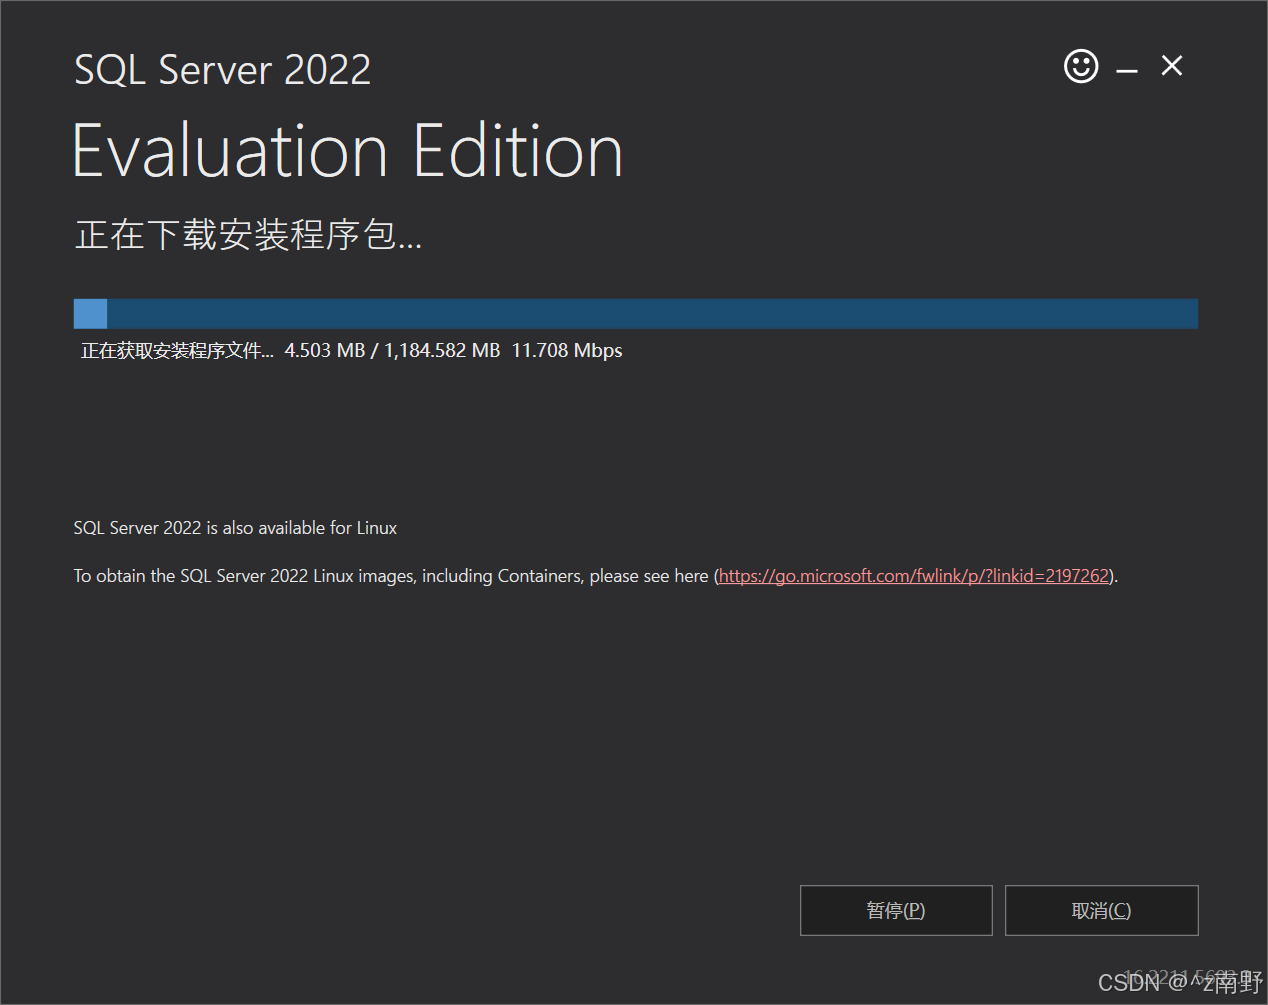The width and height of the screenshot is (1268, 1005).
Task: Click the blue download progress bar
Action: point(635,313)
